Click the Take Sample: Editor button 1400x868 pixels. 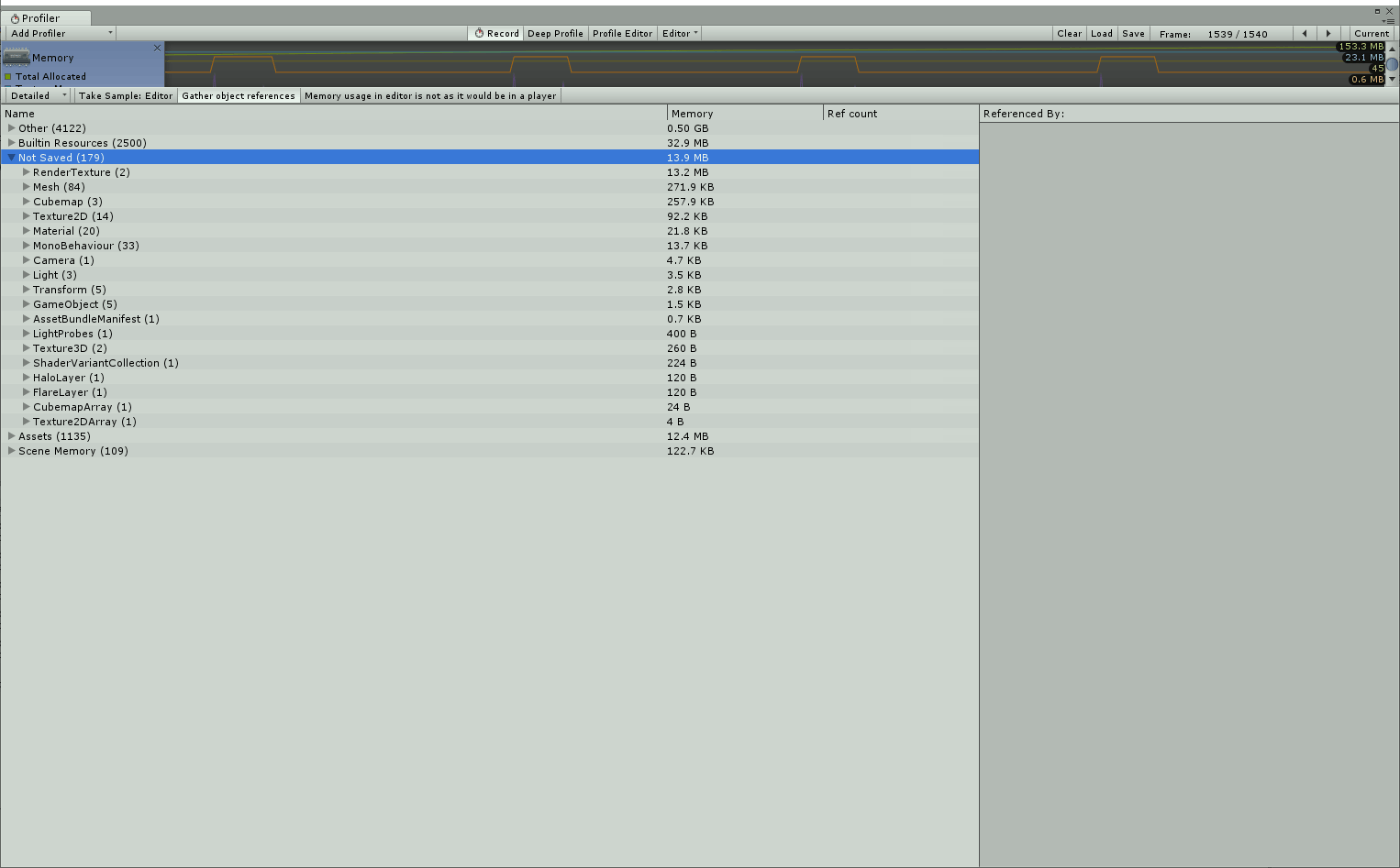126,96
